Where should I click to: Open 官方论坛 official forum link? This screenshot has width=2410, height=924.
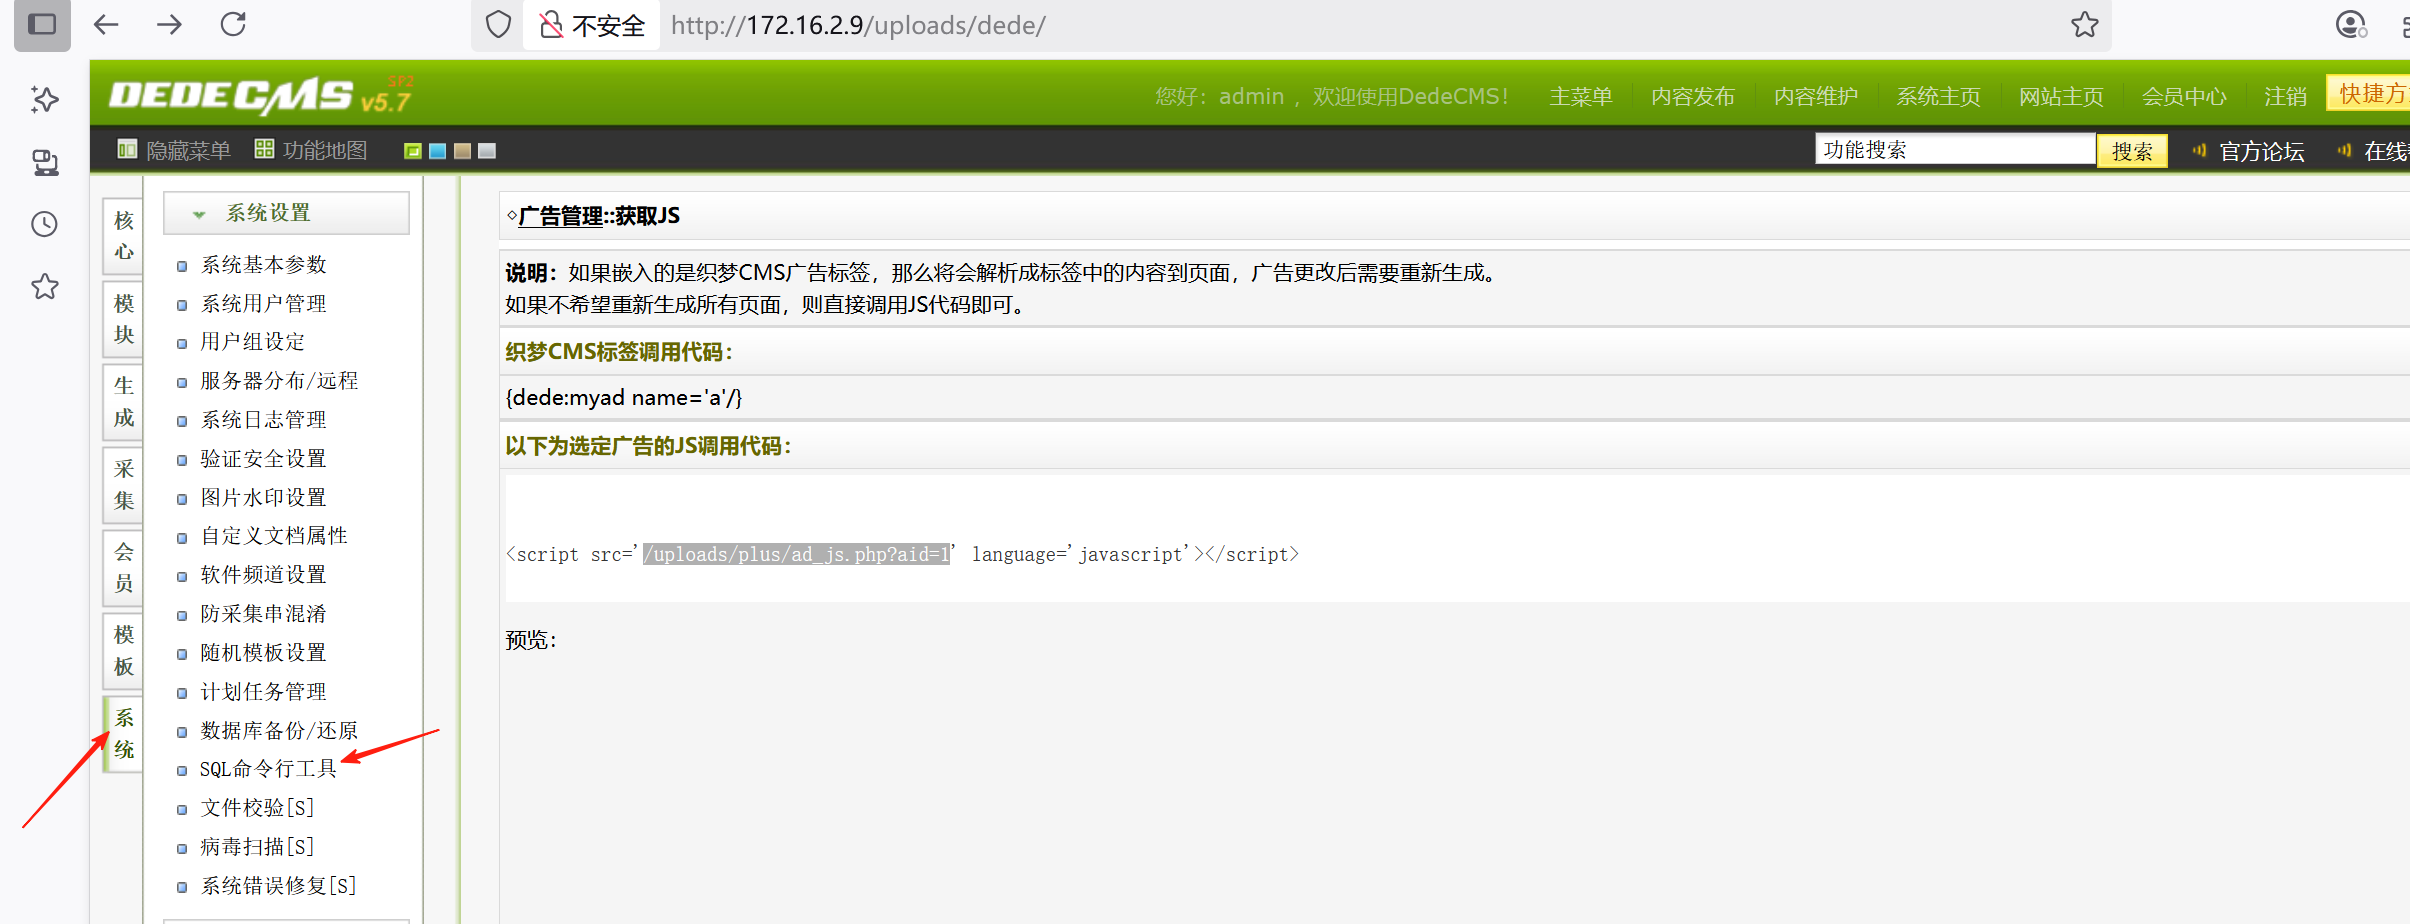coord(2262,152)
